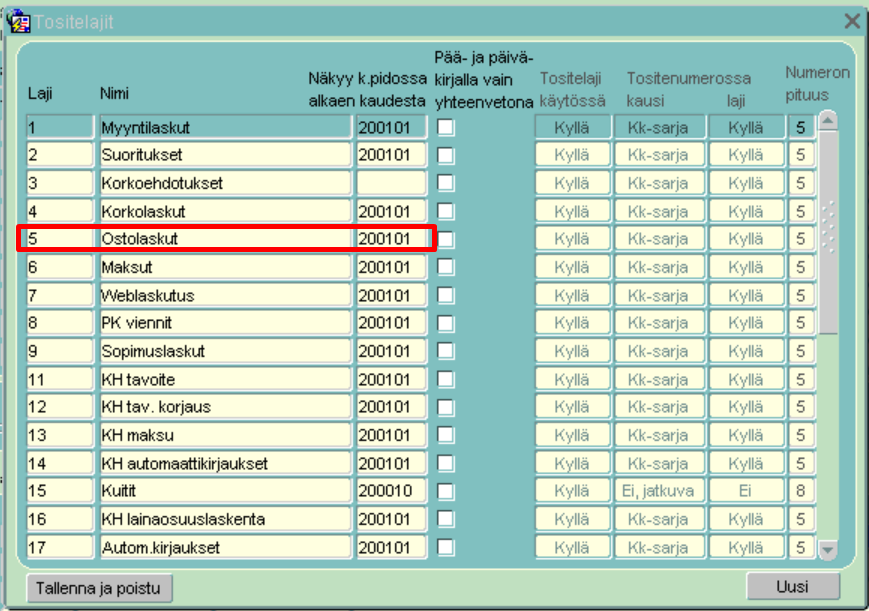869x611 pixels.
Task: Tick the checkbox in the Korkolaskut row
Action: coord(446,211)
